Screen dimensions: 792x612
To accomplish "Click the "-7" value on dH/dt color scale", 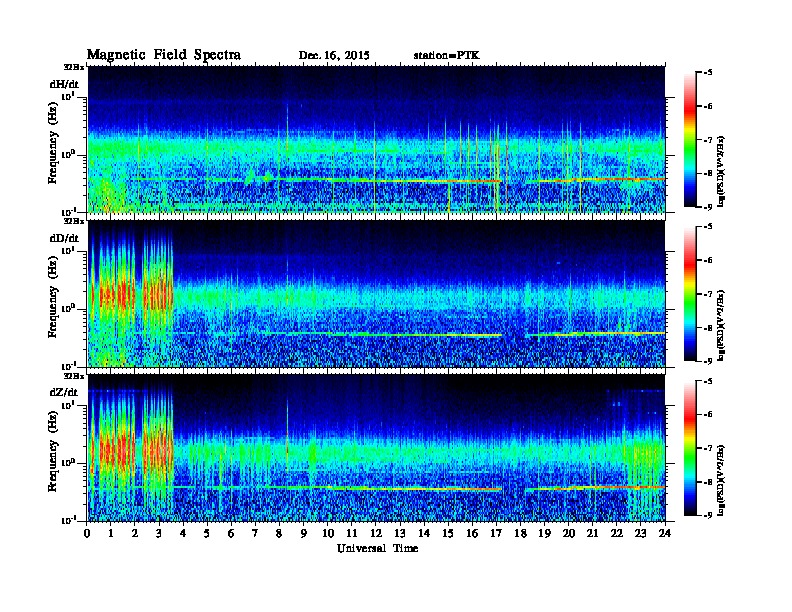I will [x=708, y=140].
